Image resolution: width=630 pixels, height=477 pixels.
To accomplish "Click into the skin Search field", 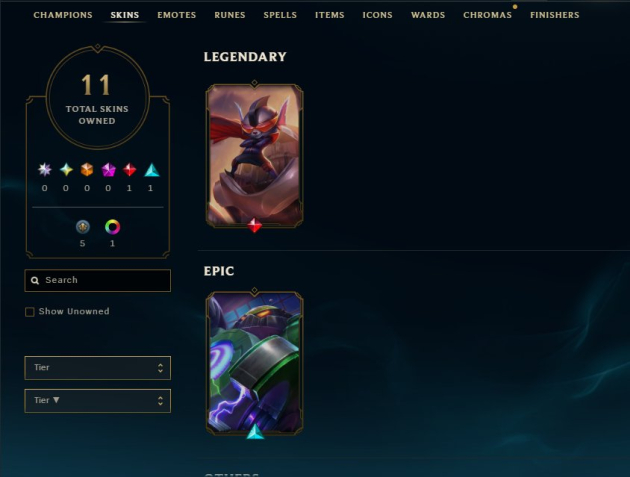I will 98,280.
